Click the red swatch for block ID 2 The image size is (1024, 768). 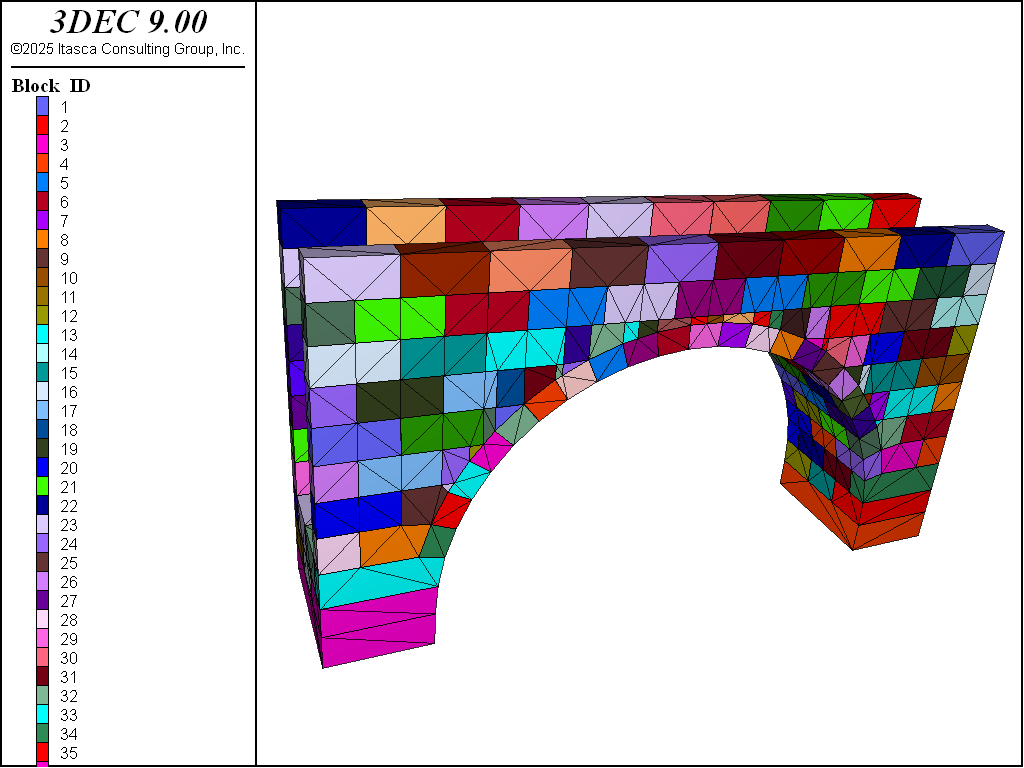[x=42, y=125]
